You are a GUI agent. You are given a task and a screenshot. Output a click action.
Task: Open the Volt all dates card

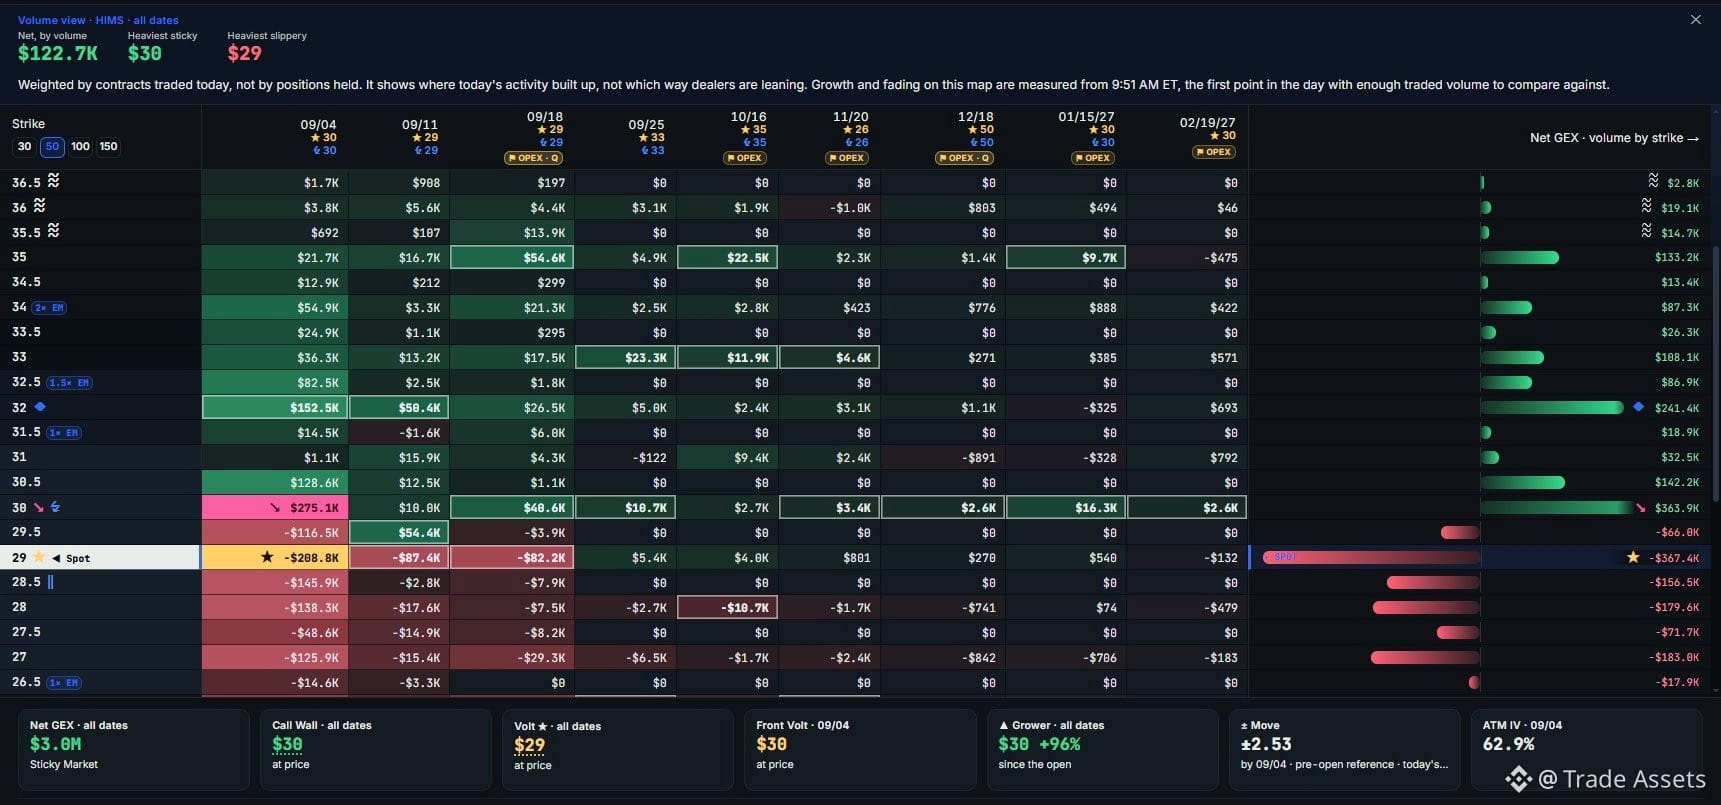pos(618,749)
